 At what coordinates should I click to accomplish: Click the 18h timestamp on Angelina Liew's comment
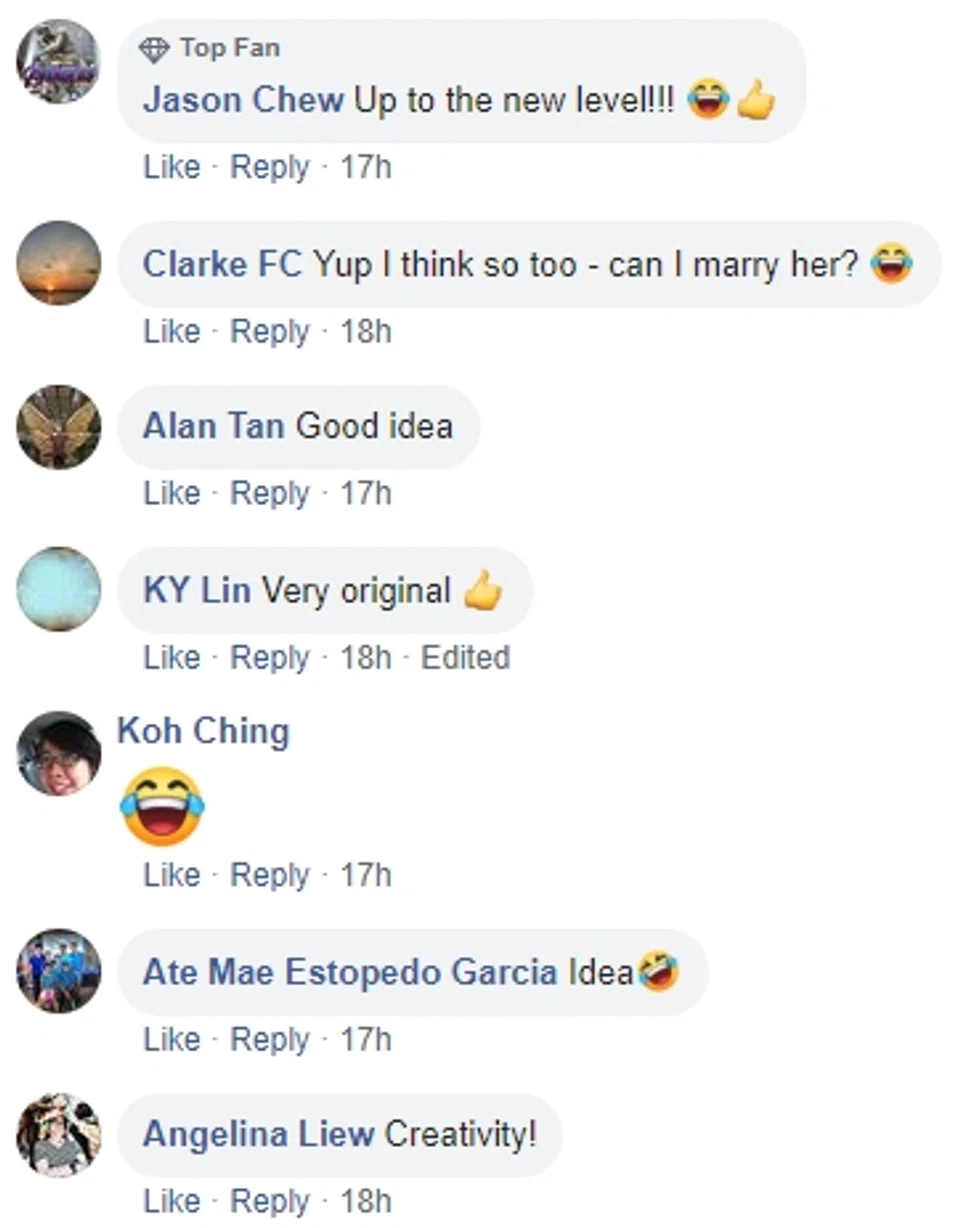pyautogui.click(x=365, y=1201)
